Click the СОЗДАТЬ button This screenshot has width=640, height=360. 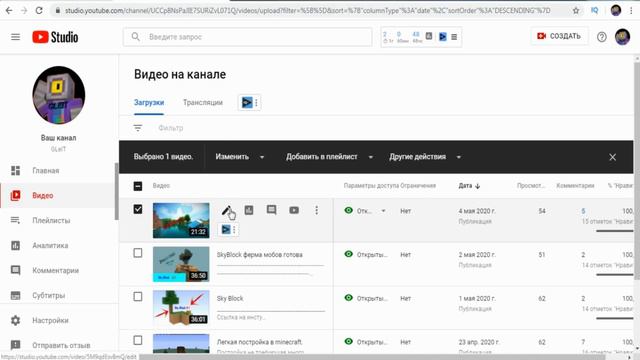(x=559, y=36)
